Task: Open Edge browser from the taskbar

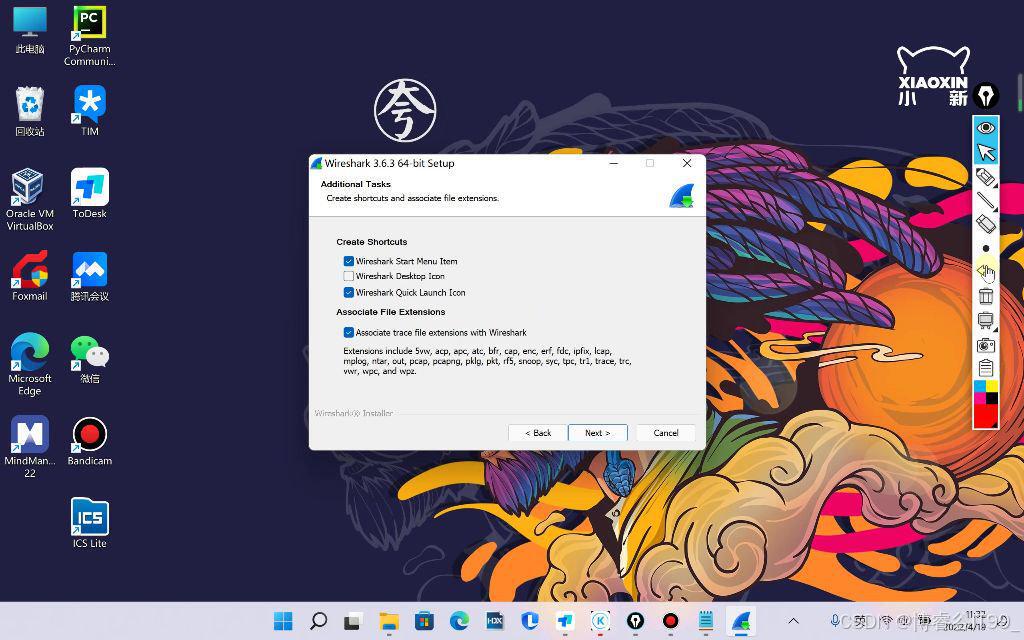Action: point(460,621)
